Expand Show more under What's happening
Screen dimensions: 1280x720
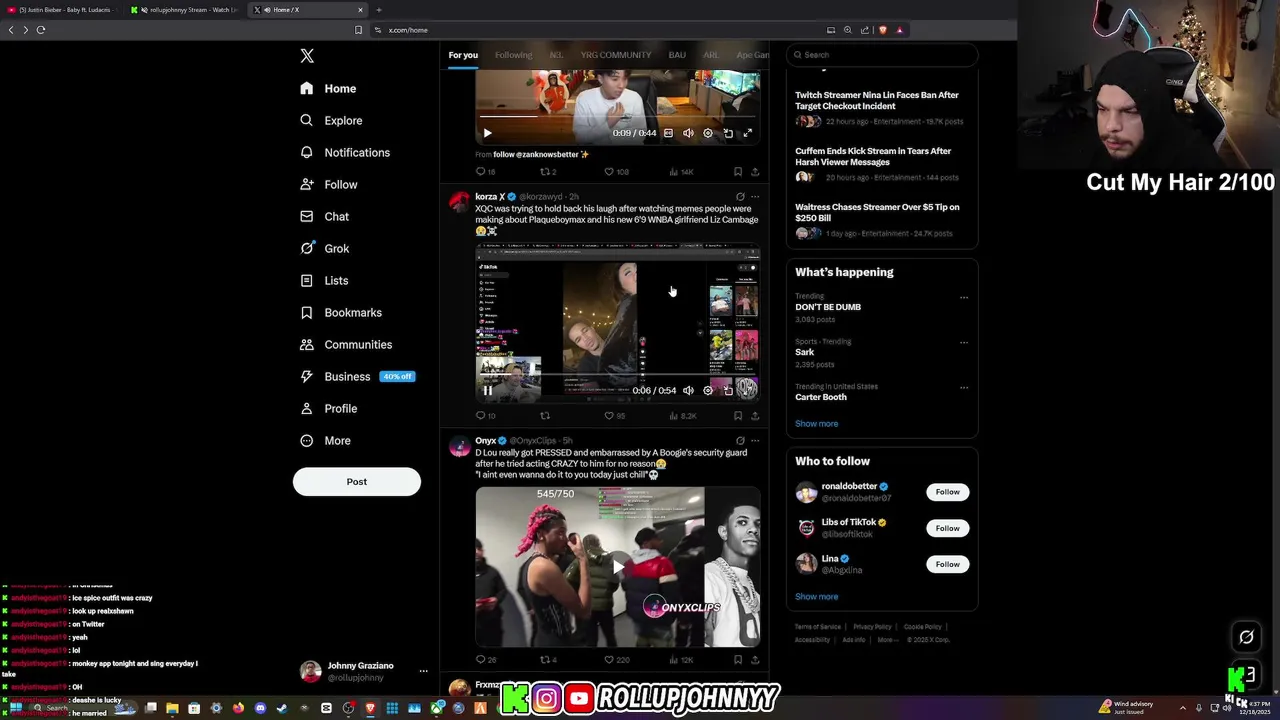click(x=816, y=424)
